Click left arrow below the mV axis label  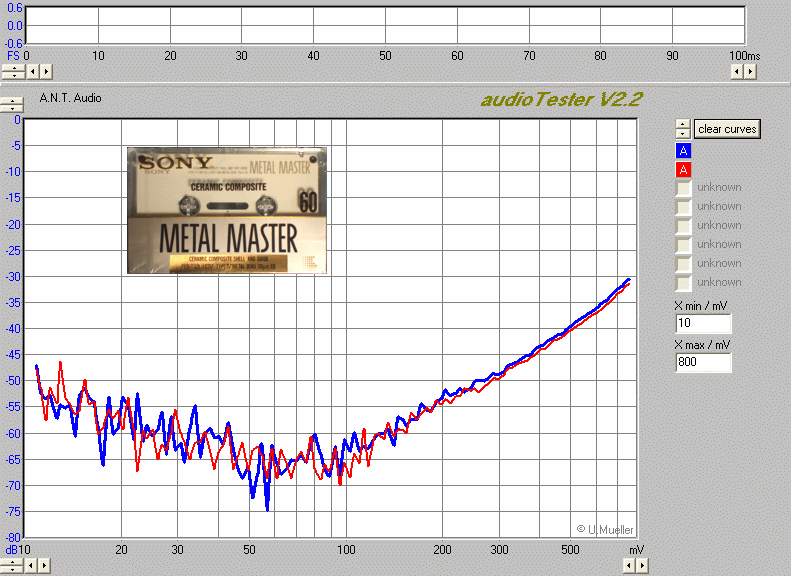tap(628, 565)
